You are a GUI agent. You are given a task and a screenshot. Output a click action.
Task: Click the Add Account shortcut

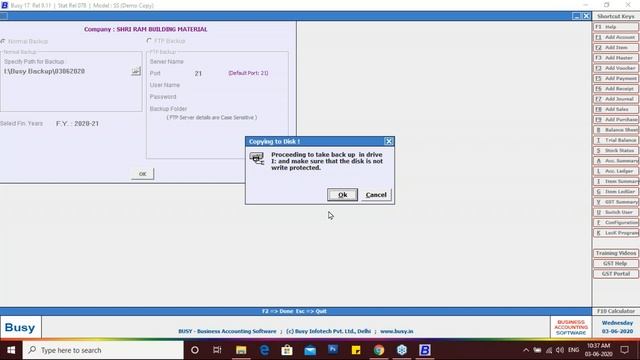[x=616, y=37]
